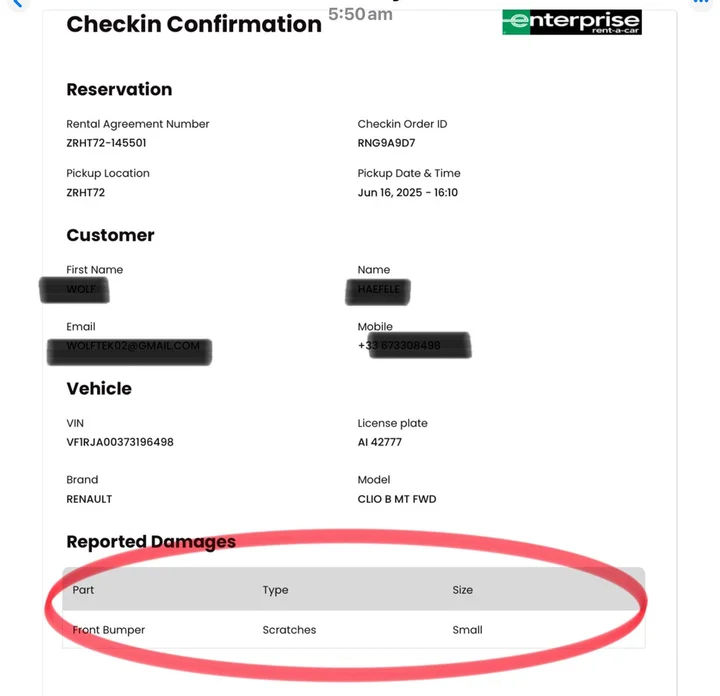
Task: Click the Checkin Confirmation heading
Action: [x=194, y=24]
